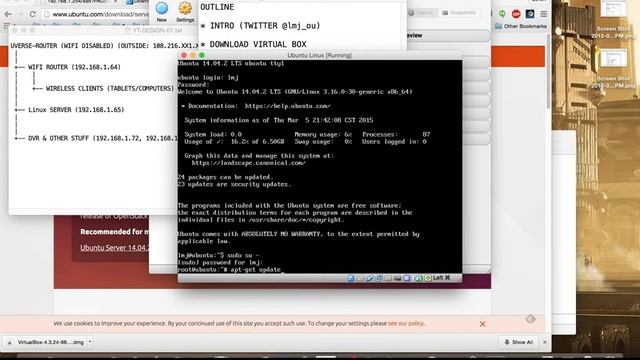This screenshot has width=640, height=360.
Task: Click 'WIRELESS CLIENTS' line in text file
Action: (109, 88)
